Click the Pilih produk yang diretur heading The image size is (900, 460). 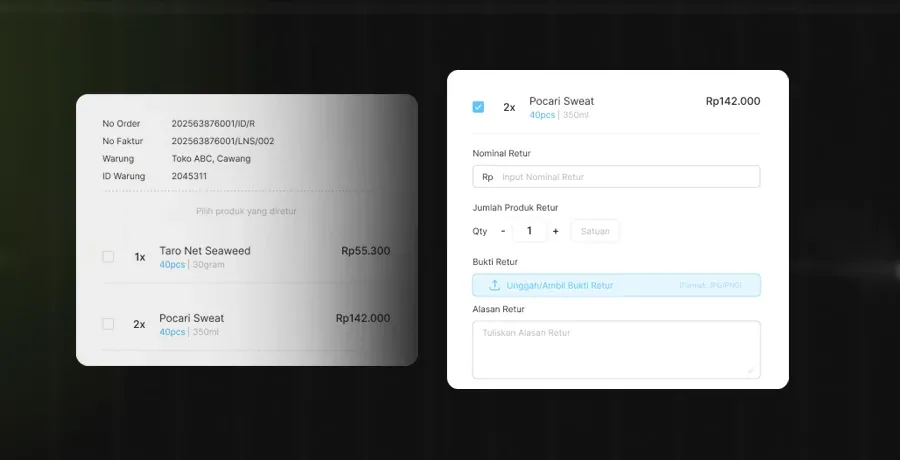point(246,211)
